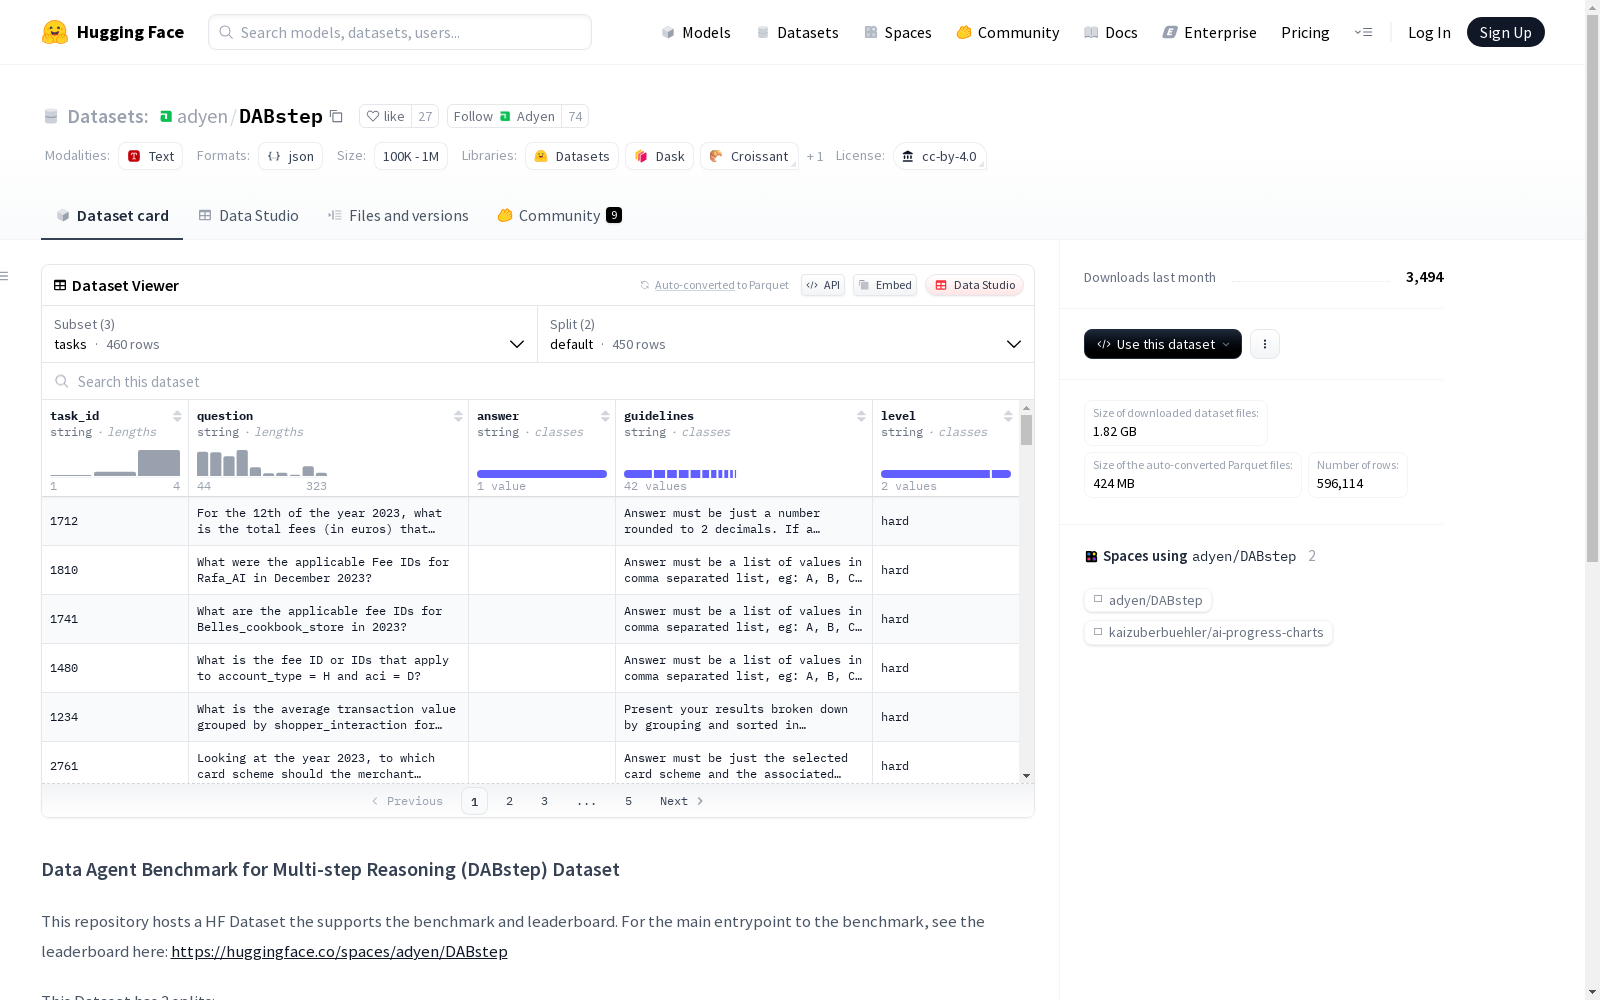1600x1000 pixels.
Task: Open the kaizuberbuehler/ai-progress-charts space
Action: point(1208,632)
